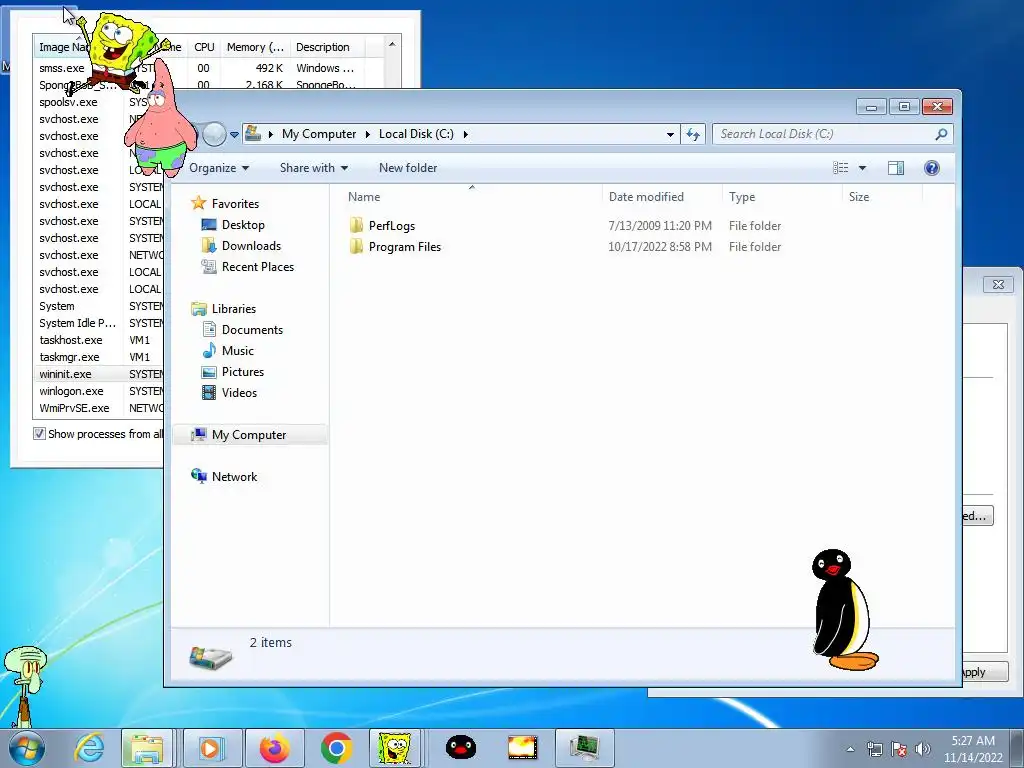The height and width of the screenshot is (768, 1024).
Task: Select taskmgr.exe process row
Action: point(98,357)
